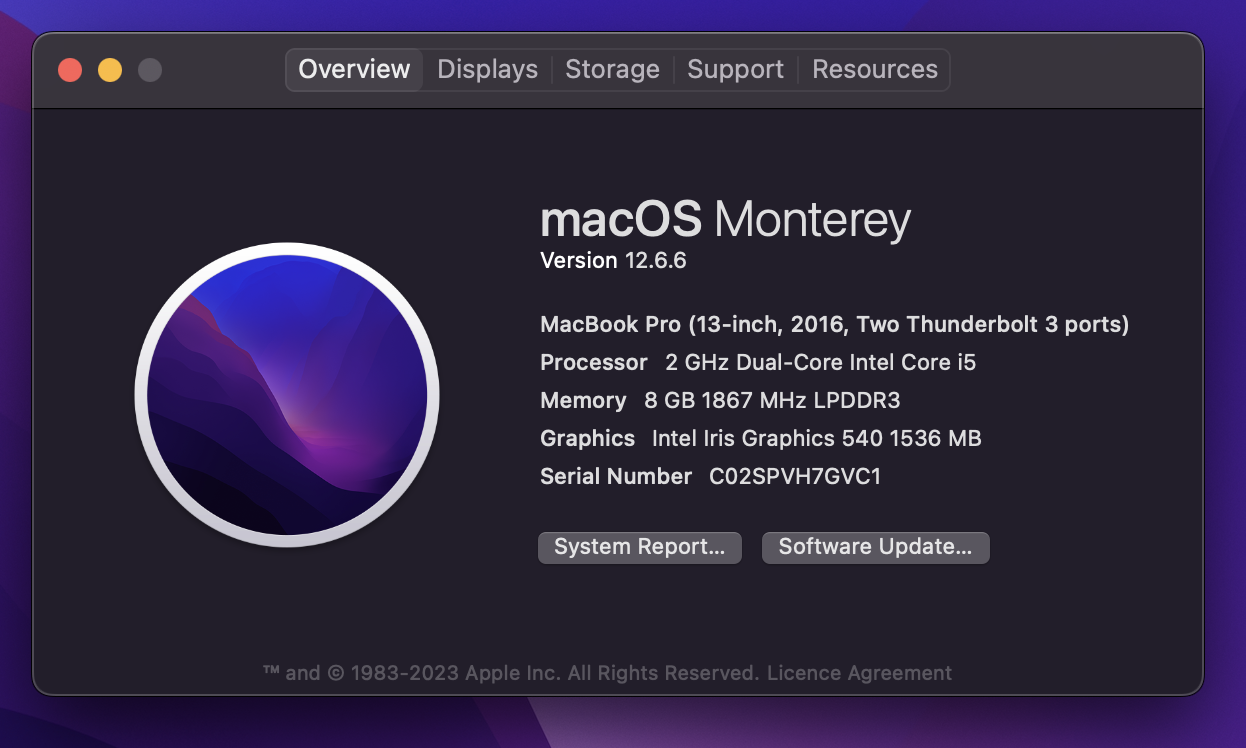The width and height of the screenshot is (1246, 748).
Task: Open the Storage tab
Action: tap(612, 70)
